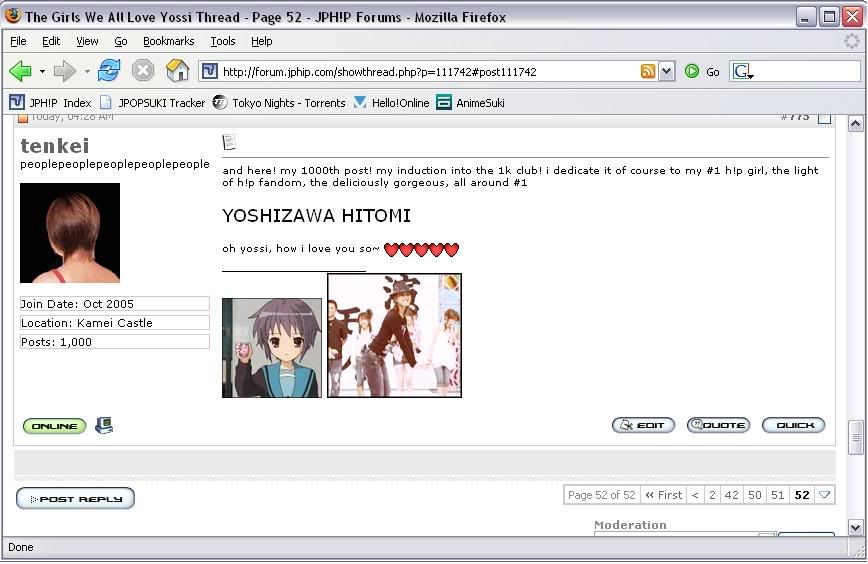Click the dancing girls signature image

click(x=394, y=335)
